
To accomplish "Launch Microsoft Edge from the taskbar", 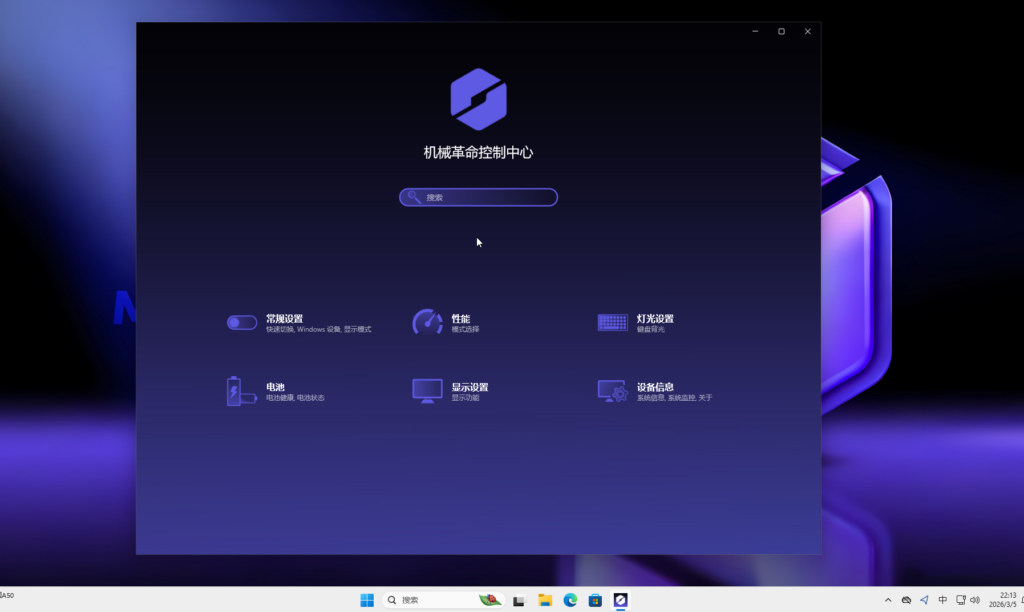I will (570, 600).
